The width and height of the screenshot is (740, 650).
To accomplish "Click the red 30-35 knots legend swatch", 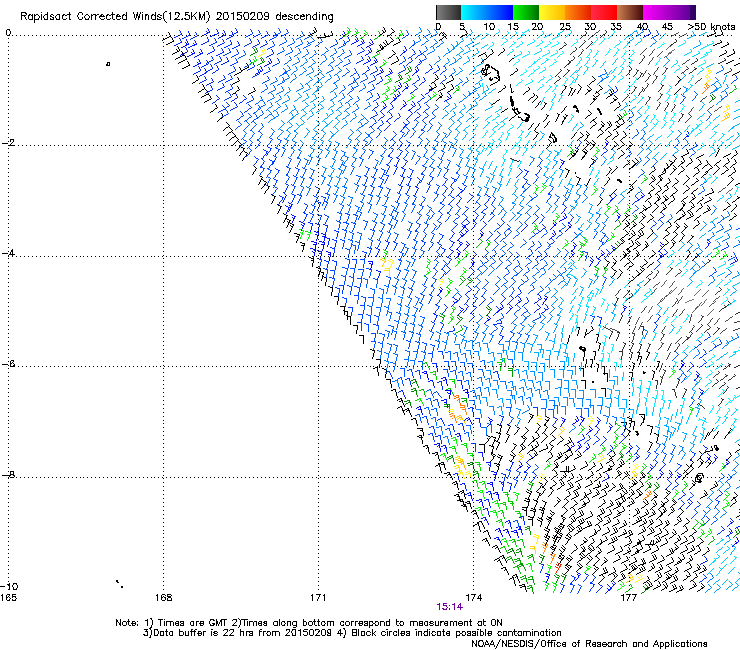I will click(604, 12).
